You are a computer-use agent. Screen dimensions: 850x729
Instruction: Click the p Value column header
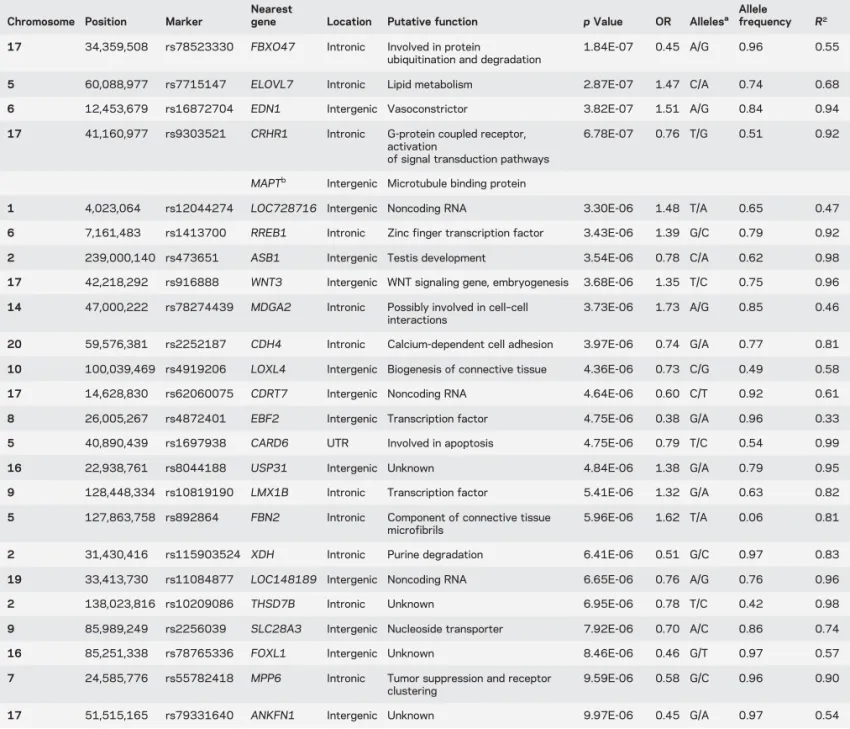coord(603,22)
